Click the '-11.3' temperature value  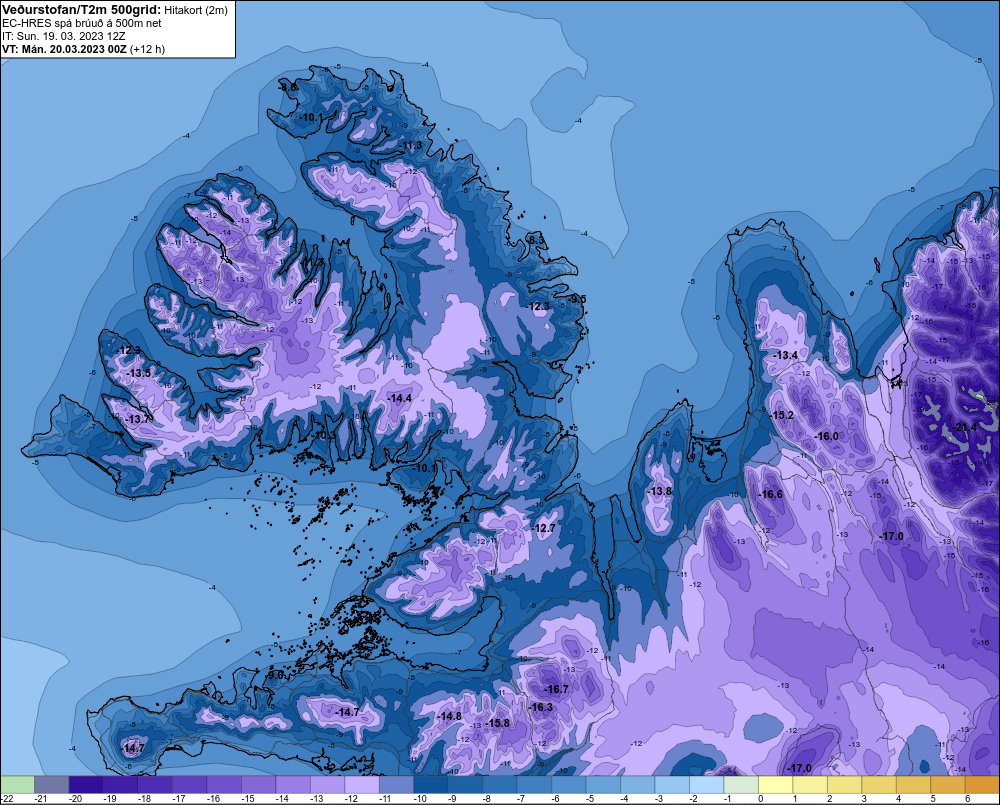point(411,145)
